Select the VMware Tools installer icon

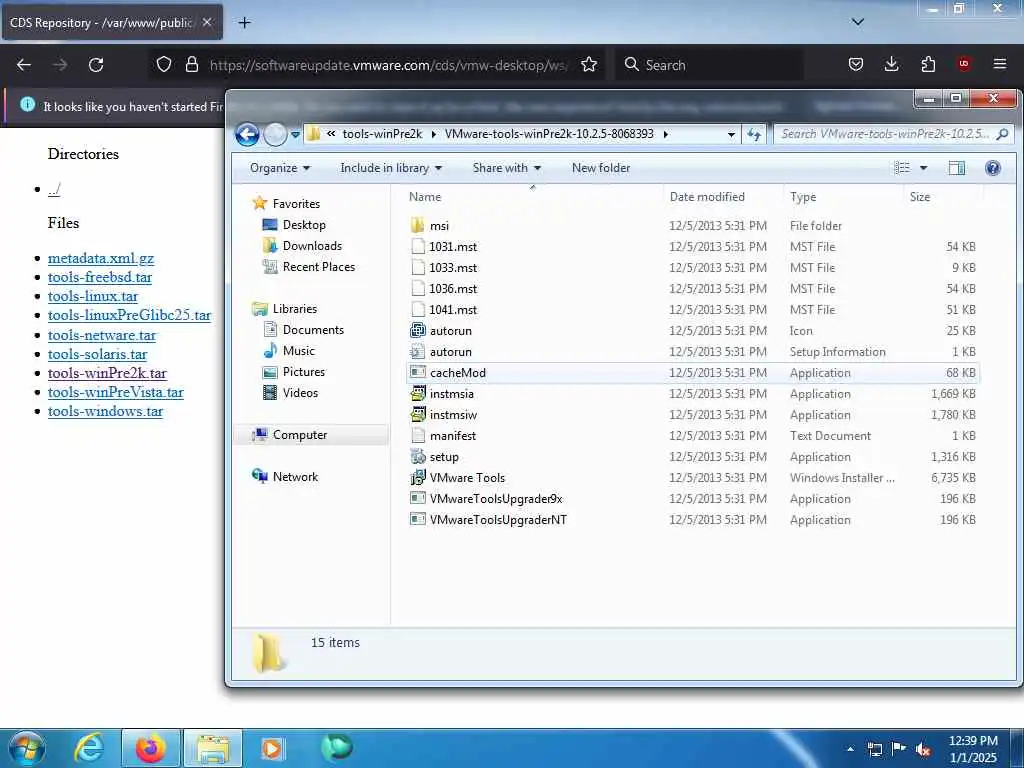pyautogui.click(x=418, y=477)
